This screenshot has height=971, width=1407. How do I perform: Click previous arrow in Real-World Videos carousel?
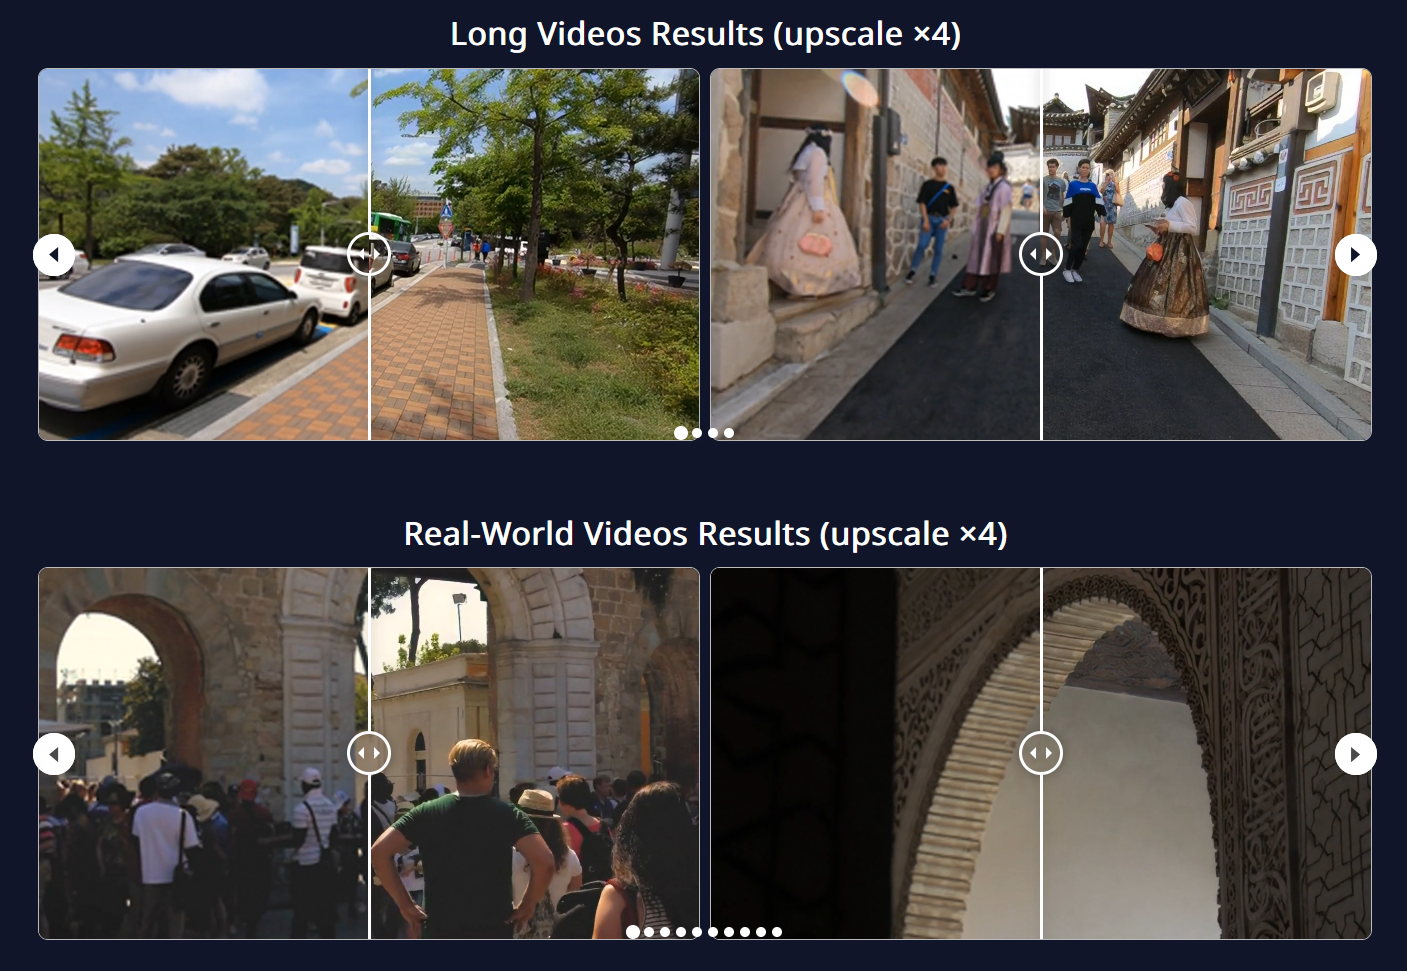tap(54, 754)
